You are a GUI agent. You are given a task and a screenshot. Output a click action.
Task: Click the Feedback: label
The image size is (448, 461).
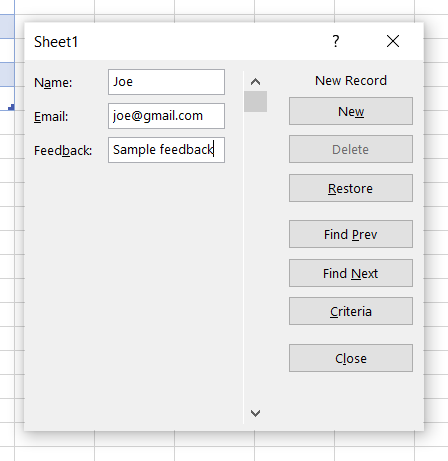pyautogui.click(x=63, y=151)
